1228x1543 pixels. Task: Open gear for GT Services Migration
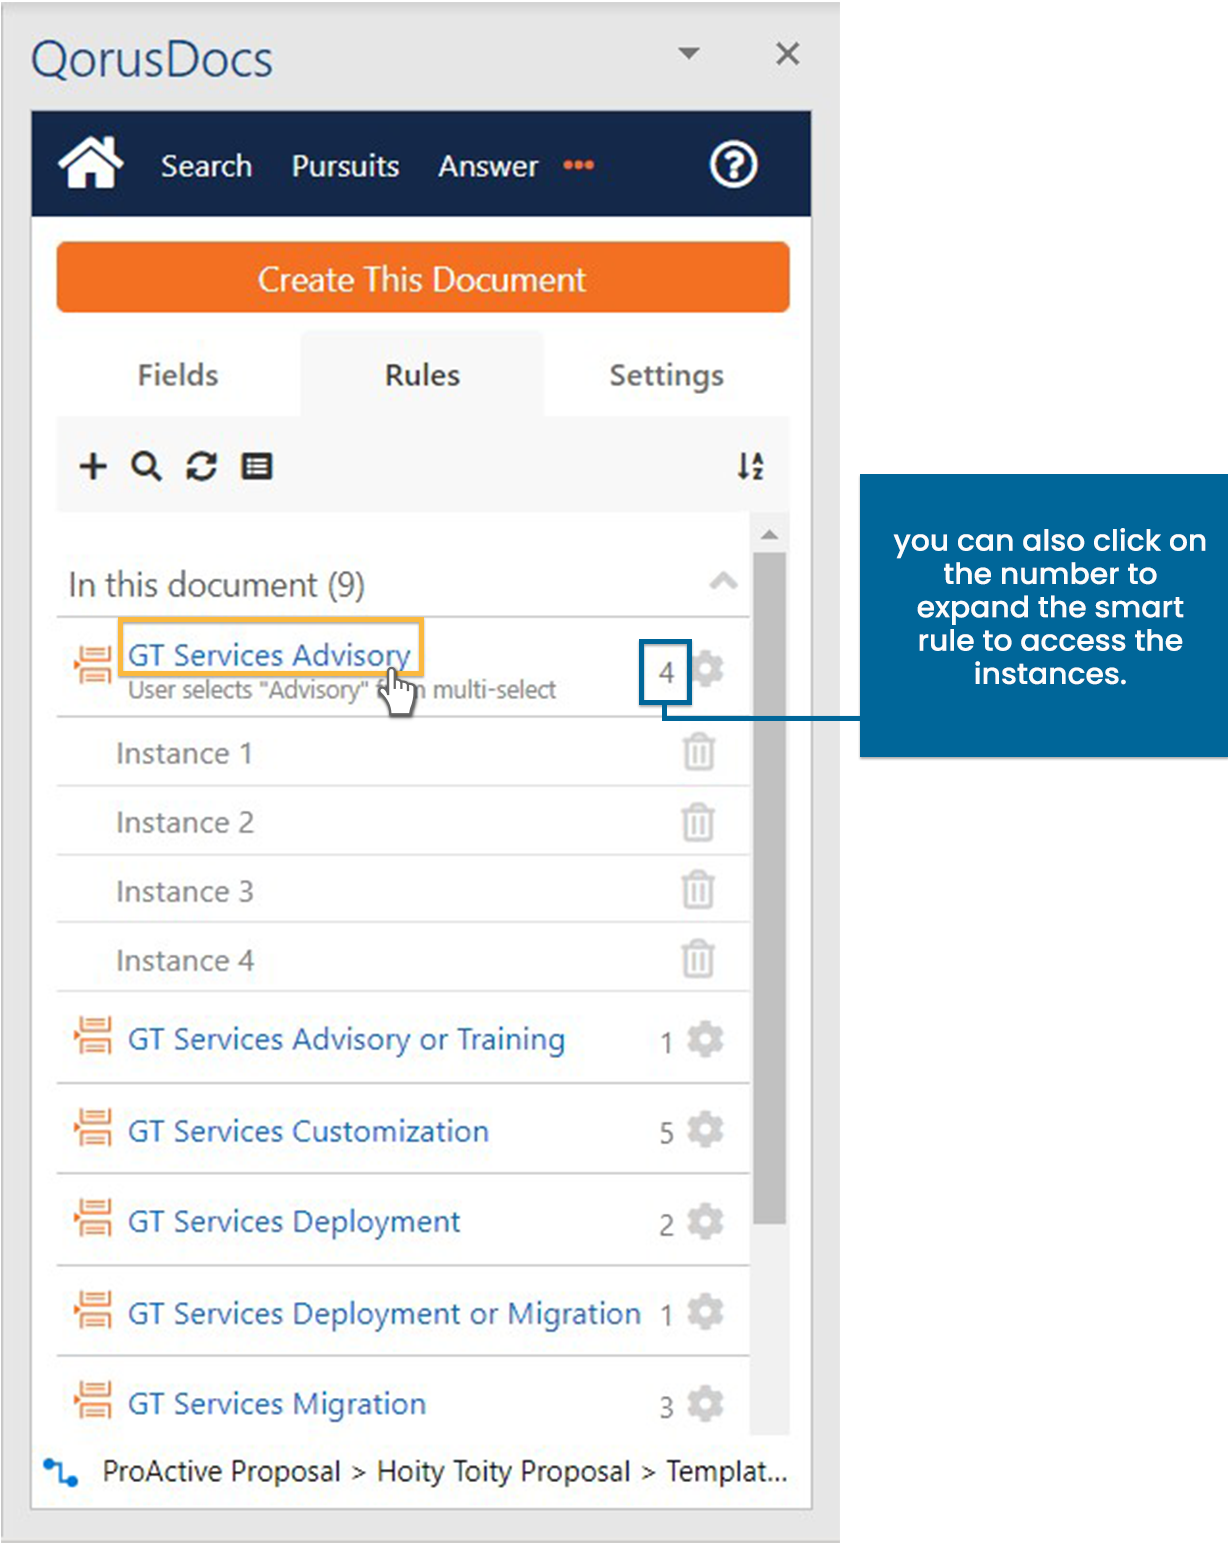(706, 1403)
